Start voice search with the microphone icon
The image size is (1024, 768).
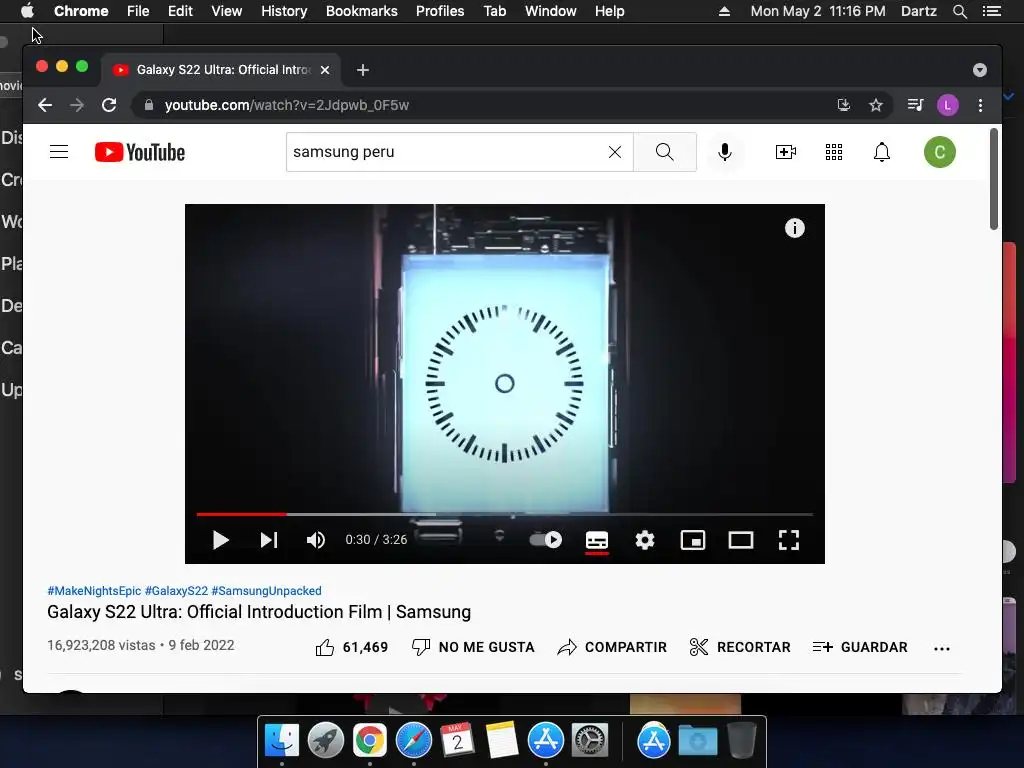point(724,152)
